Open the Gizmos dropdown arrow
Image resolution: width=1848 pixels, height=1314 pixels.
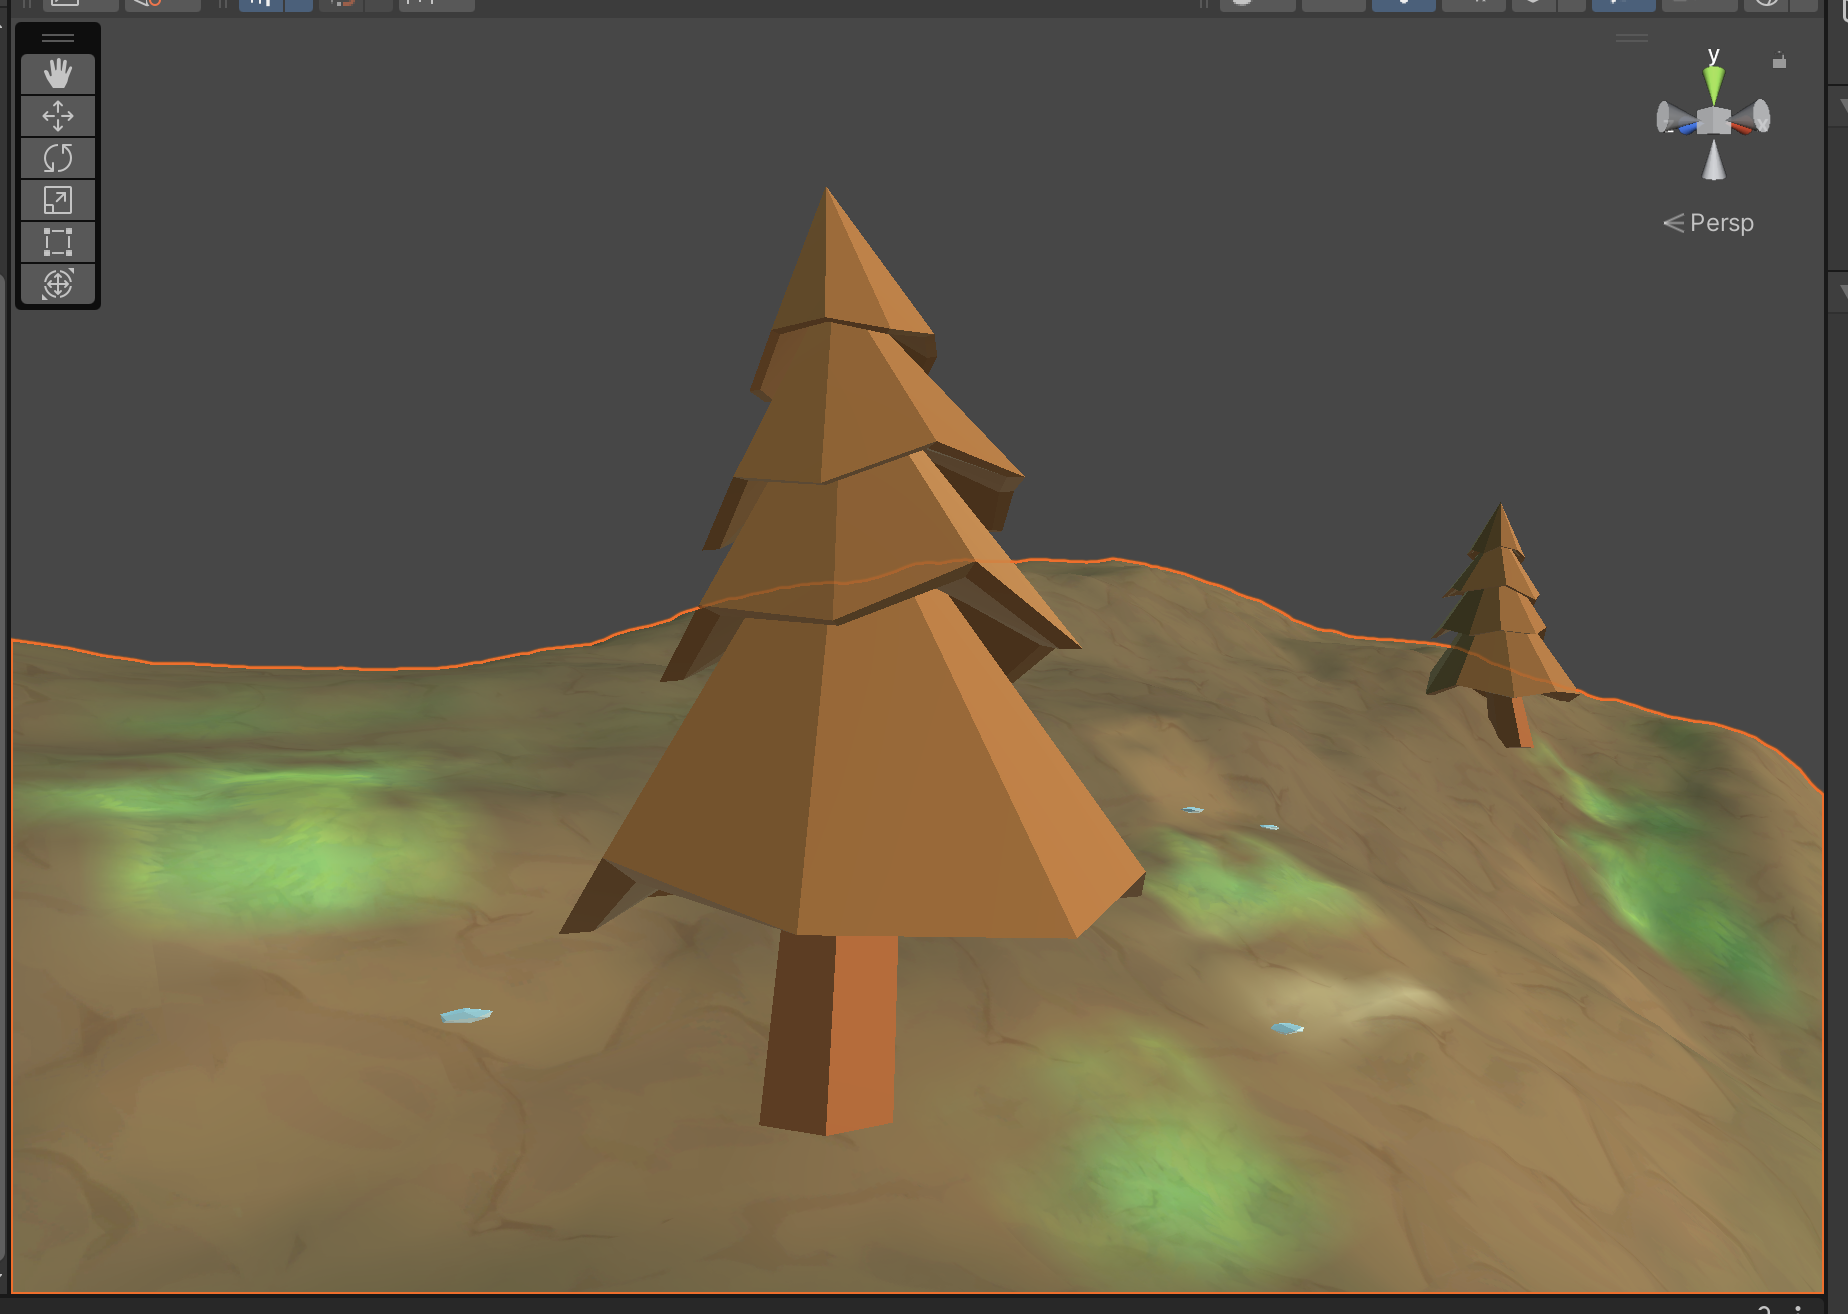[1804, 4]
